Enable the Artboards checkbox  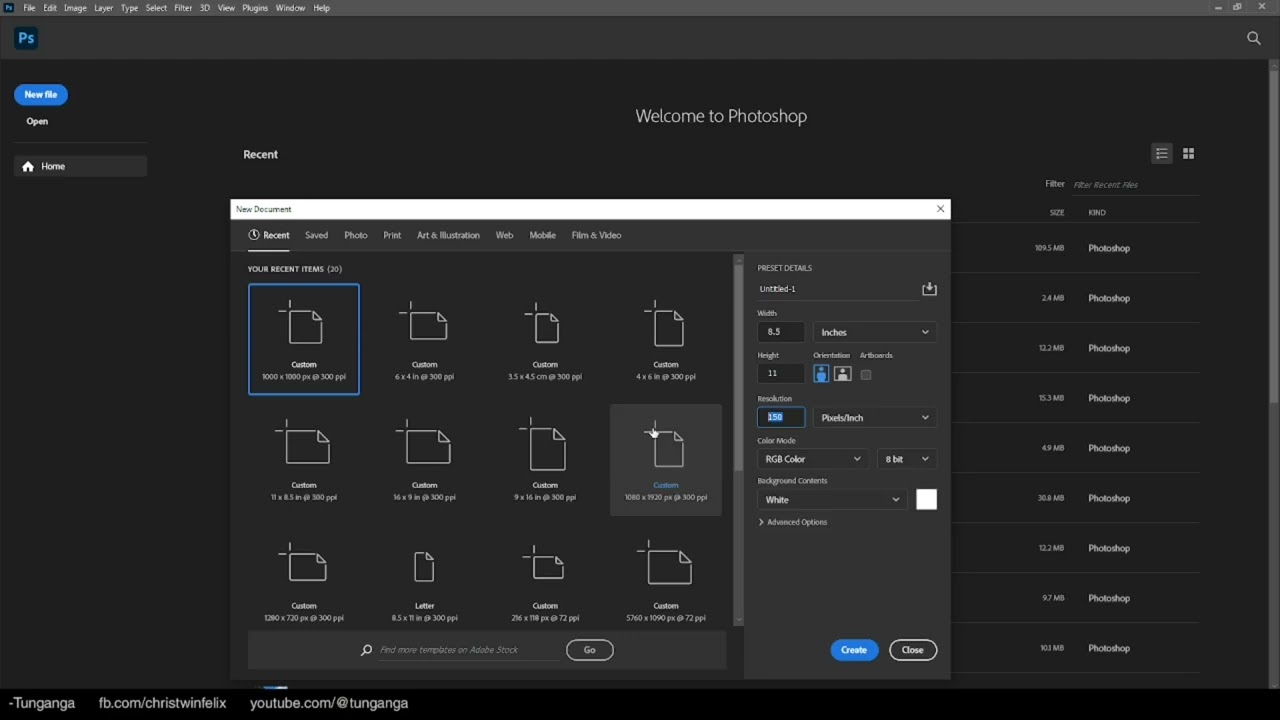(866, 375)
